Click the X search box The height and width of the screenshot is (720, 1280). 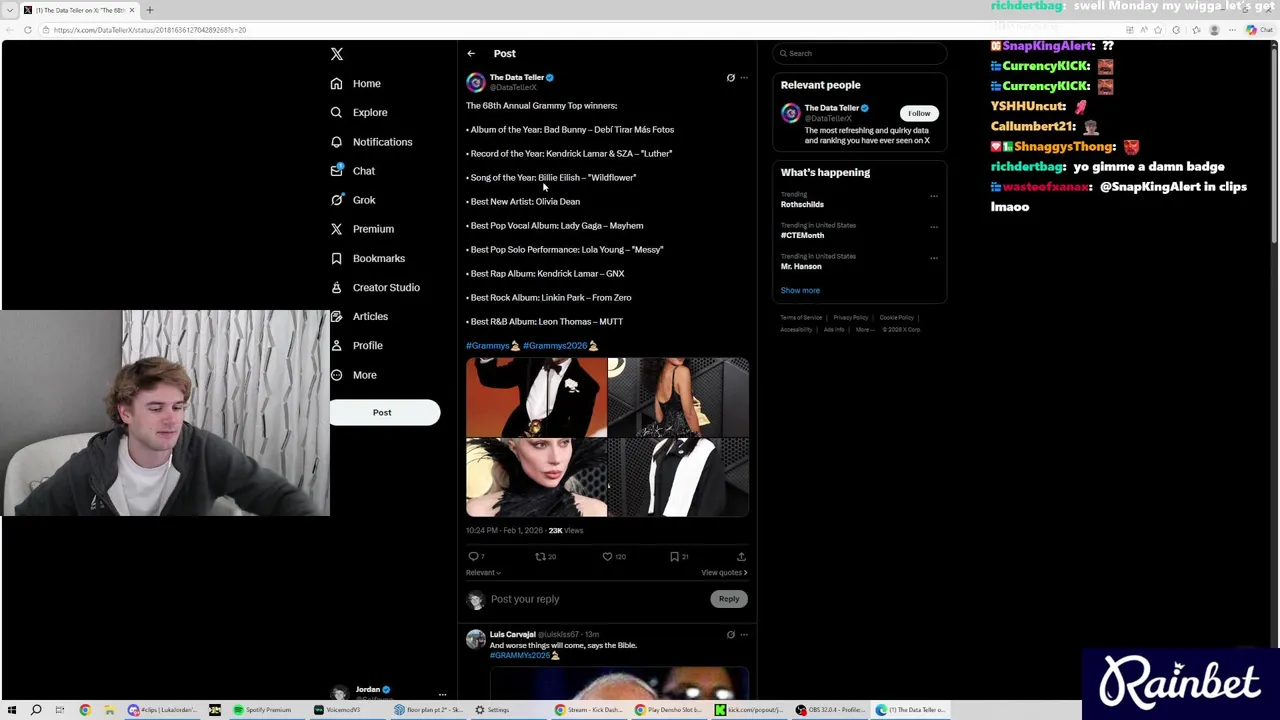pos(859,54)
